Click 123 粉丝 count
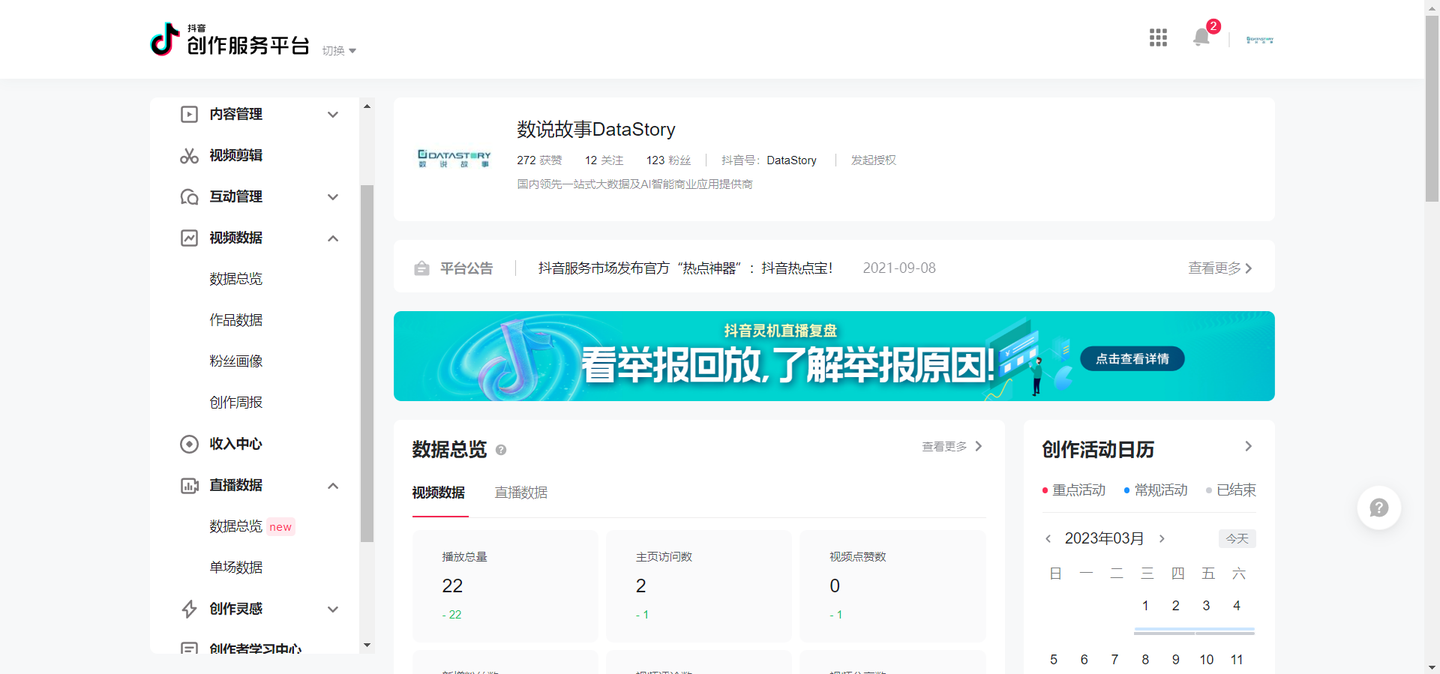The image size is (1440, 674). pos(668,160)
